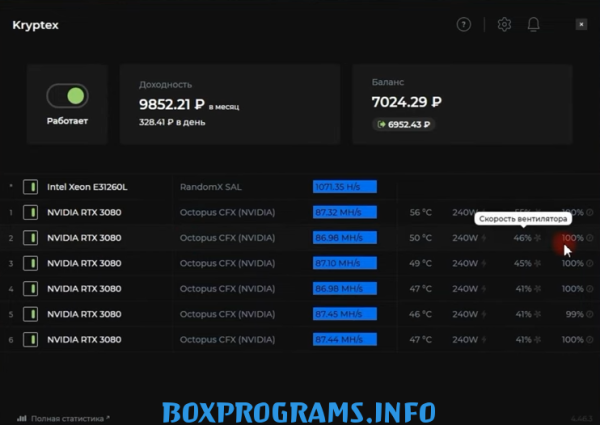Click Octopus CFX (NVIDIA) in GPU row 1
The image size is (600, 425).
coord(227,213)
